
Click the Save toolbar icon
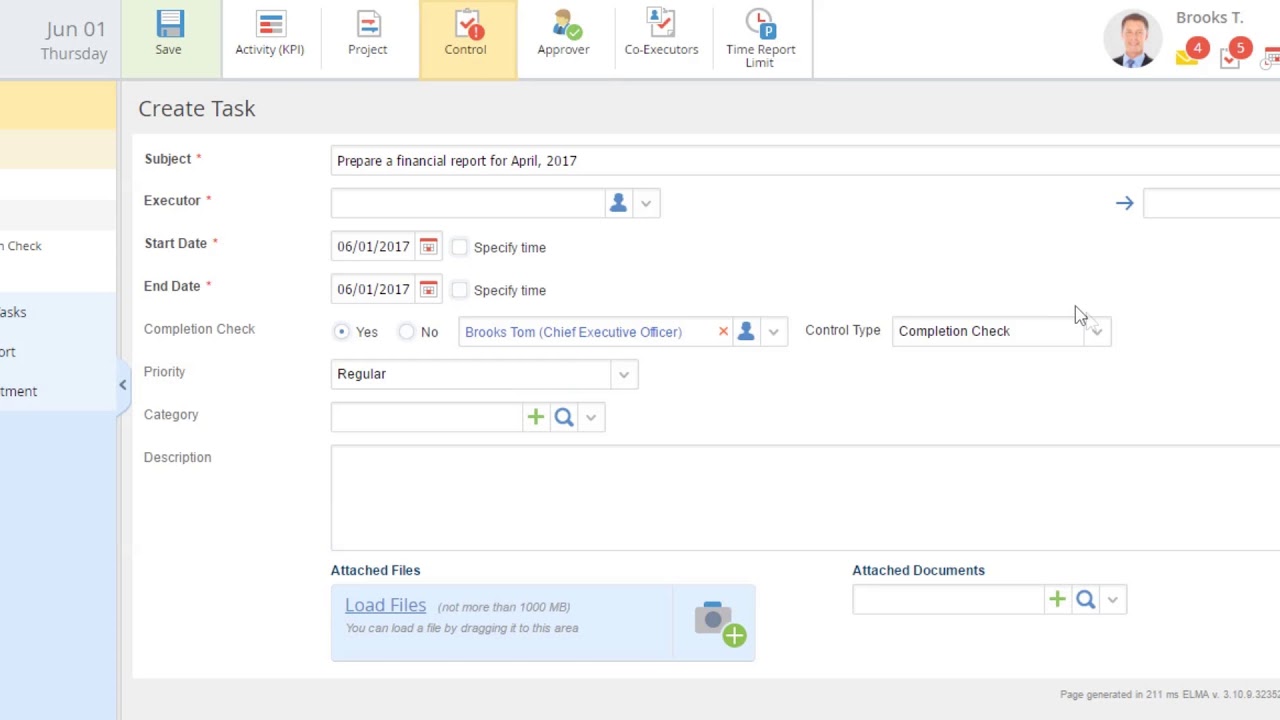(169, 34)
